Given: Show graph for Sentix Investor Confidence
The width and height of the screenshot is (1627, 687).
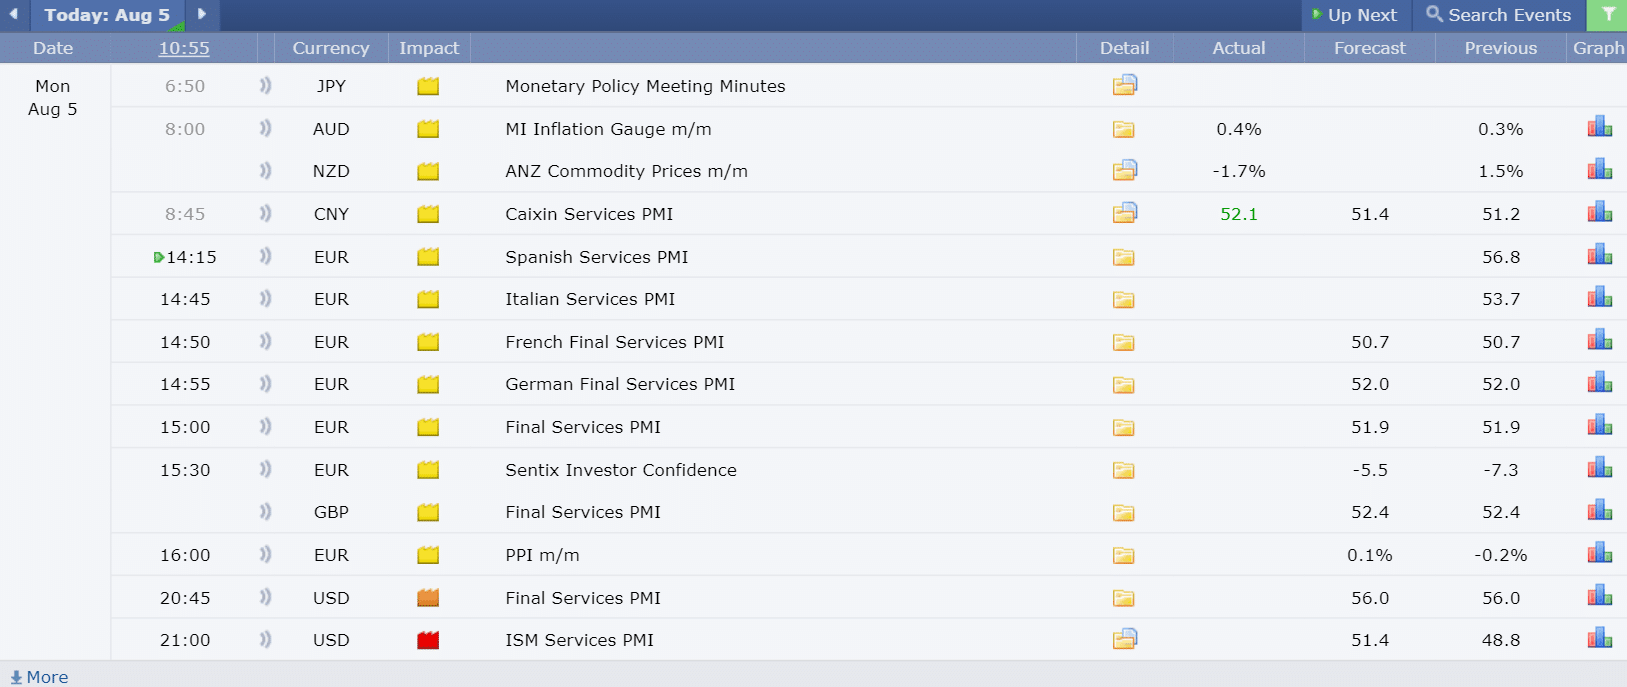Looking at the screenshot, I should (x=1600, y=468).
